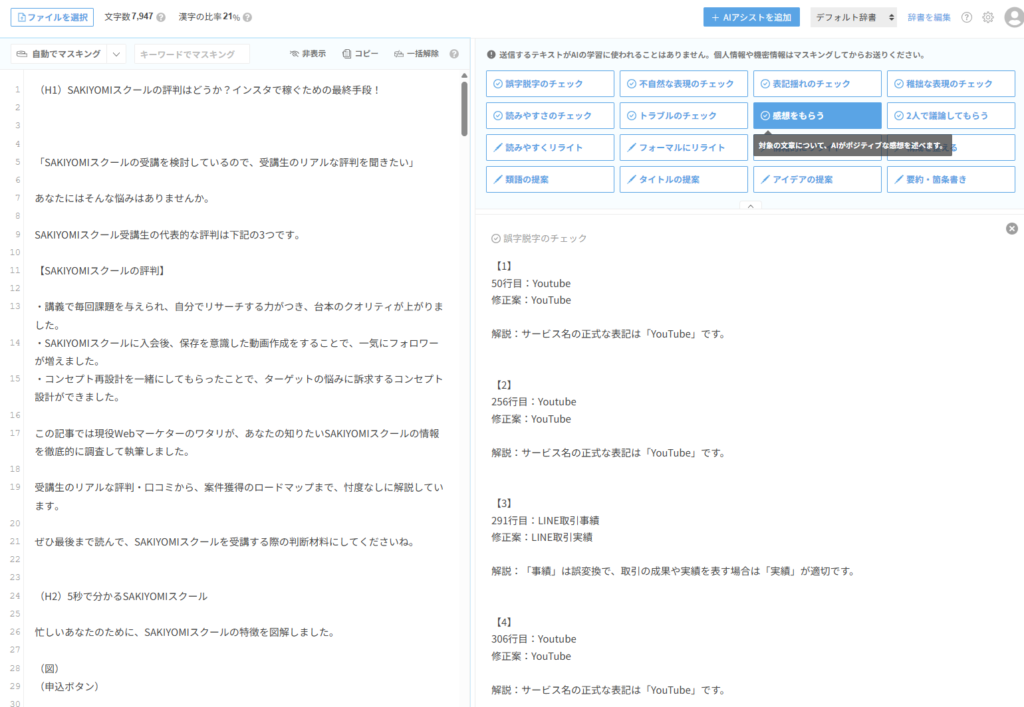Click line 9 SAKIYOMIスクール受講生の代表的な評判 text

coord(168,235)
